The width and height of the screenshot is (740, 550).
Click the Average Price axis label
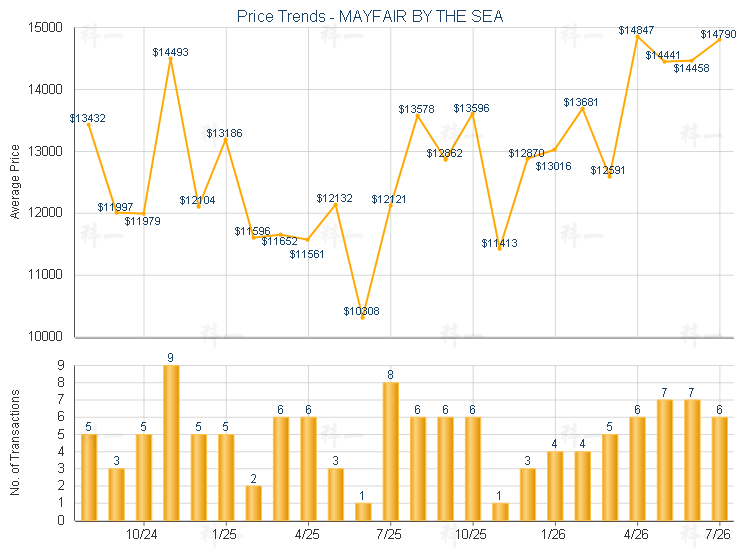pos(15,182)
